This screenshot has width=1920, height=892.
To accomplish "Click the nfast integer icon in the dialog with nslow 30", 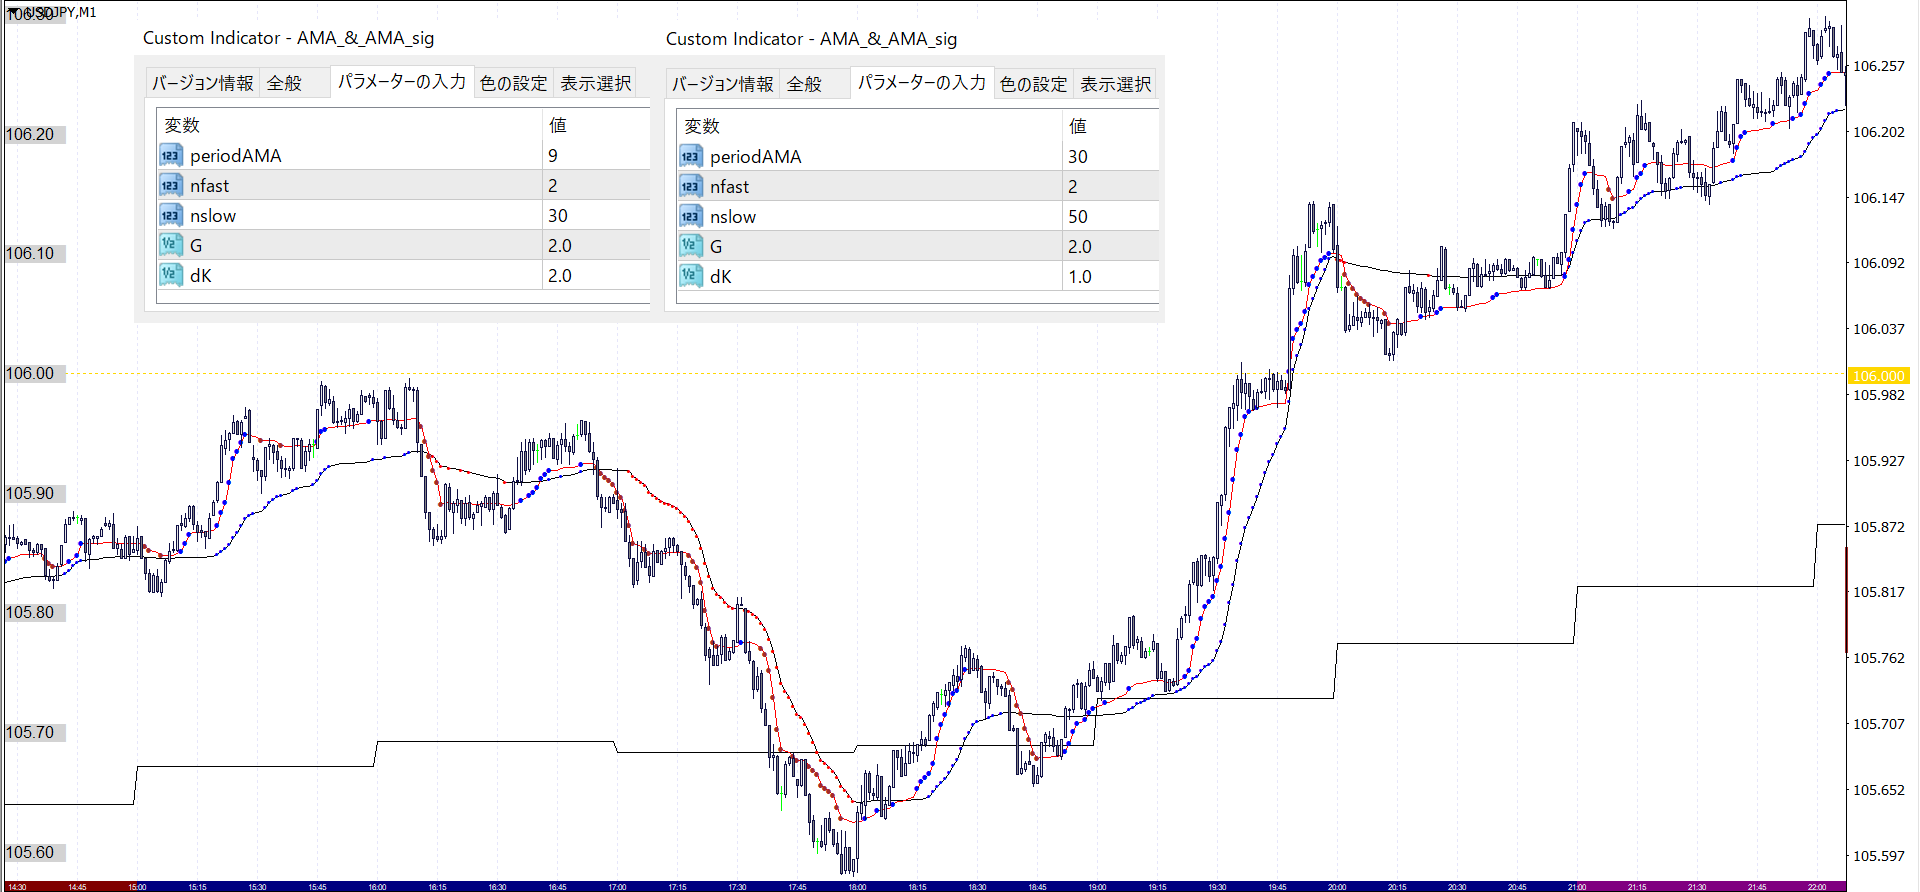I will coord(170,185).
